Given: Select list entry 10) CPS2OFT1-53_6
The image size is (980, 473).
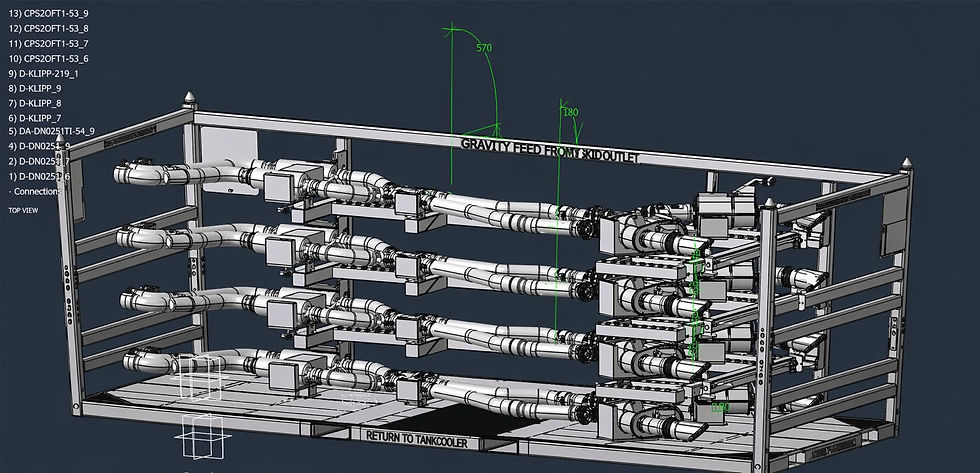Looking at the screenshot, I should tap(48, 58).
